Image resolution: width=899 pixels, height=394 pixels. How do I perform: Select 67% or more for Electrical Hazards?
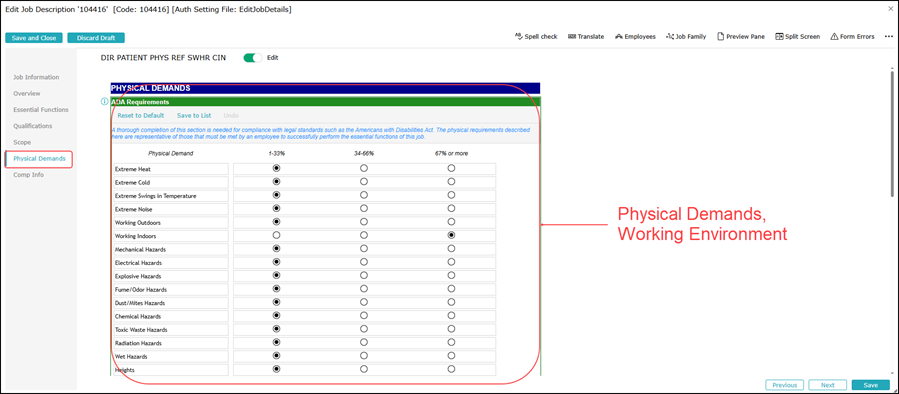click(451, 262)
